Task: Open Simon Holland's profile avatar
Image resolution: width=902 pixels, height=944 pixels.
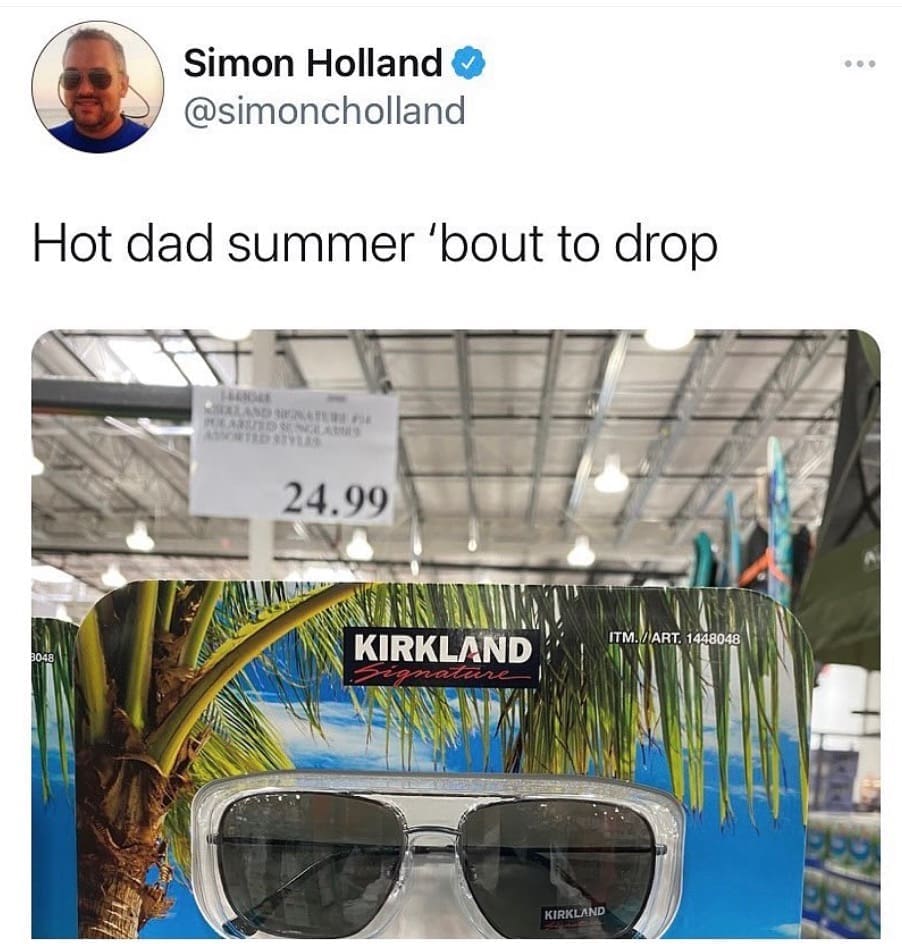Action: tap(98, 87)
